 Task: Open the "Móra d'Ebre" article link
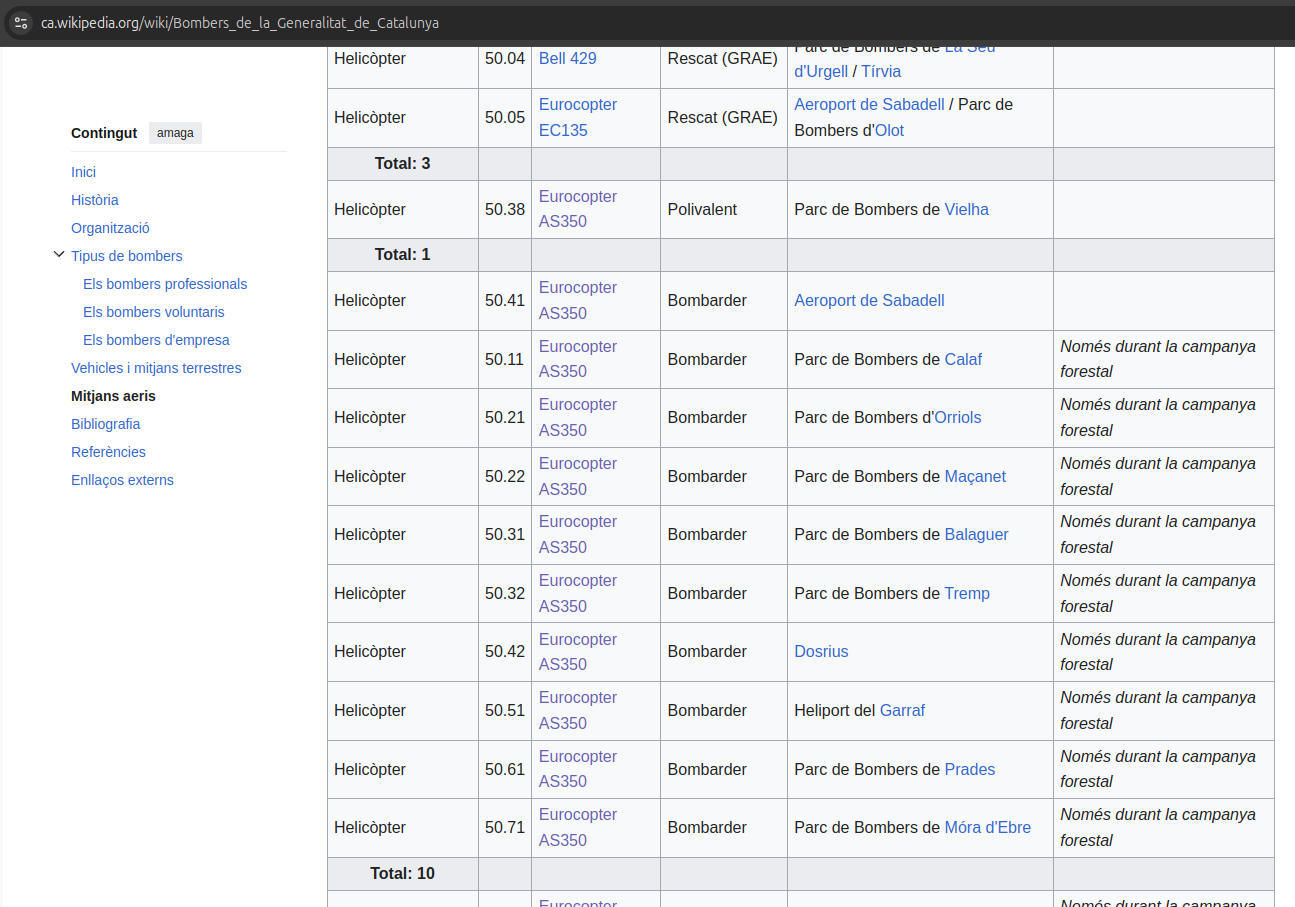coord(987,827)
